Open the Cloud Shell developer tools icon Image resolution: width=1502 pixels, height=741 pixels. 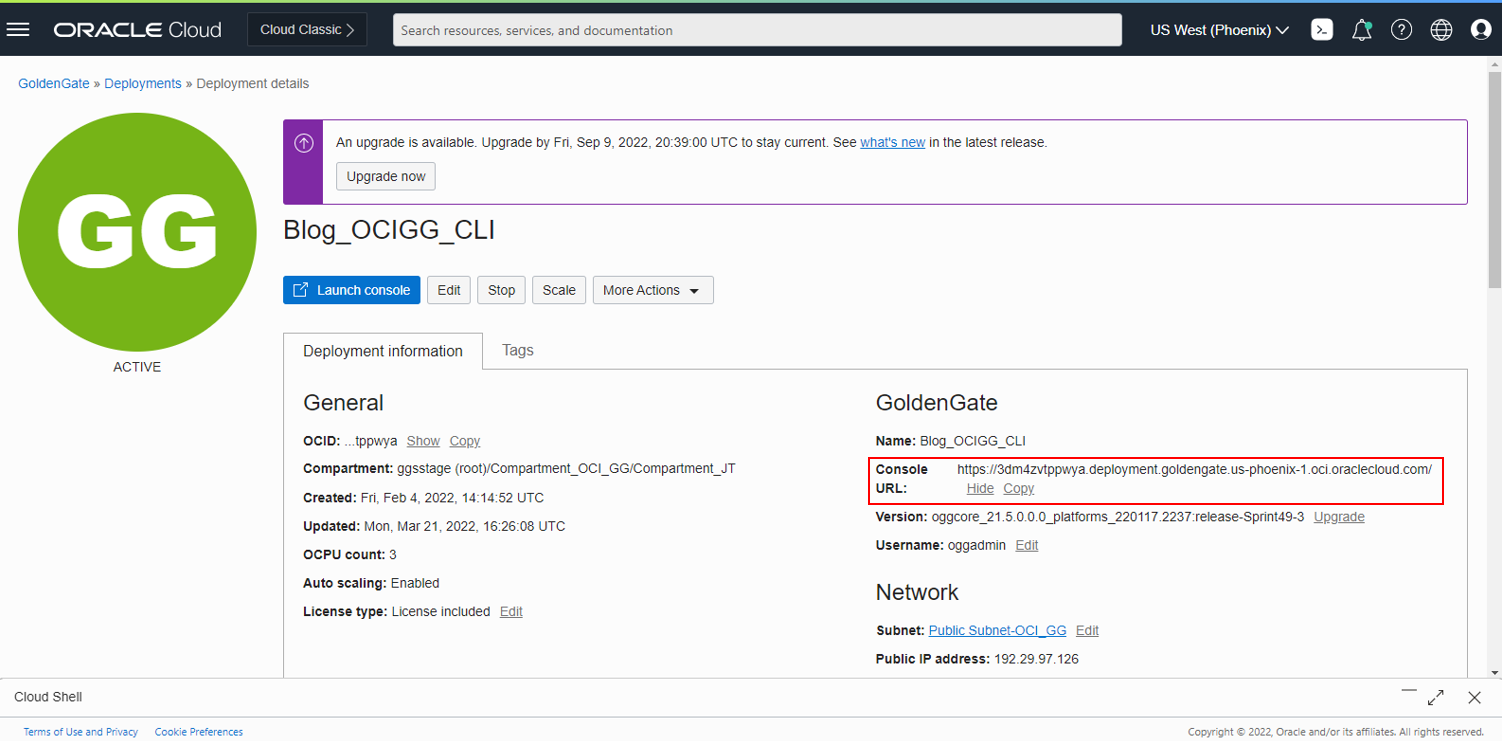tap(1322, 30)
